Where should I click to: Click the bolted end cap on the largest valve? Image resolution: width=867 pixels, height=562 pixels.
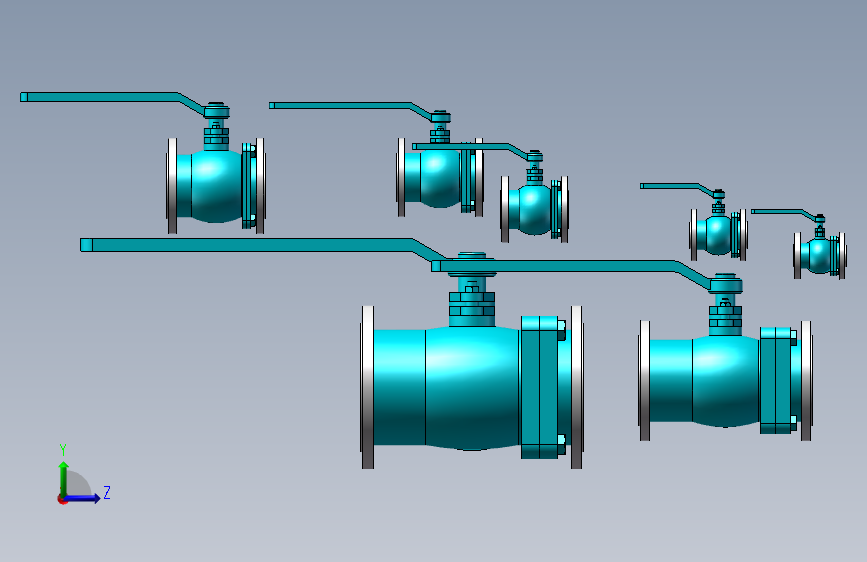click(540, 387)
